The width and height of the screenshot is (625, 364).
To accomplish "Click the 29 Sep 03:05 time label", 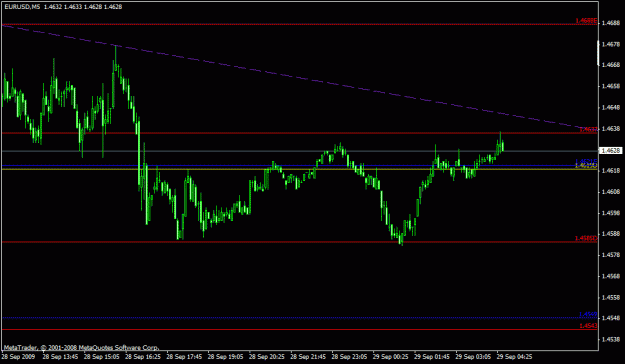I will [473, 356].
